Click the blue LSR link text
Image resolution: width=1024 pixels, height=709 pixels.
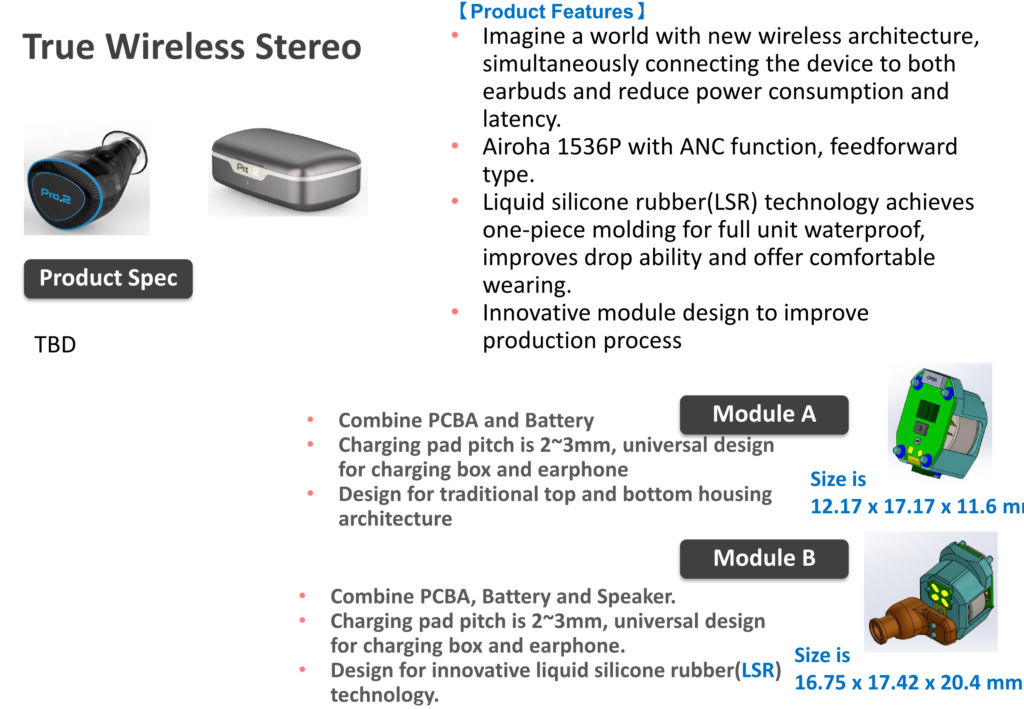[758, 670]
